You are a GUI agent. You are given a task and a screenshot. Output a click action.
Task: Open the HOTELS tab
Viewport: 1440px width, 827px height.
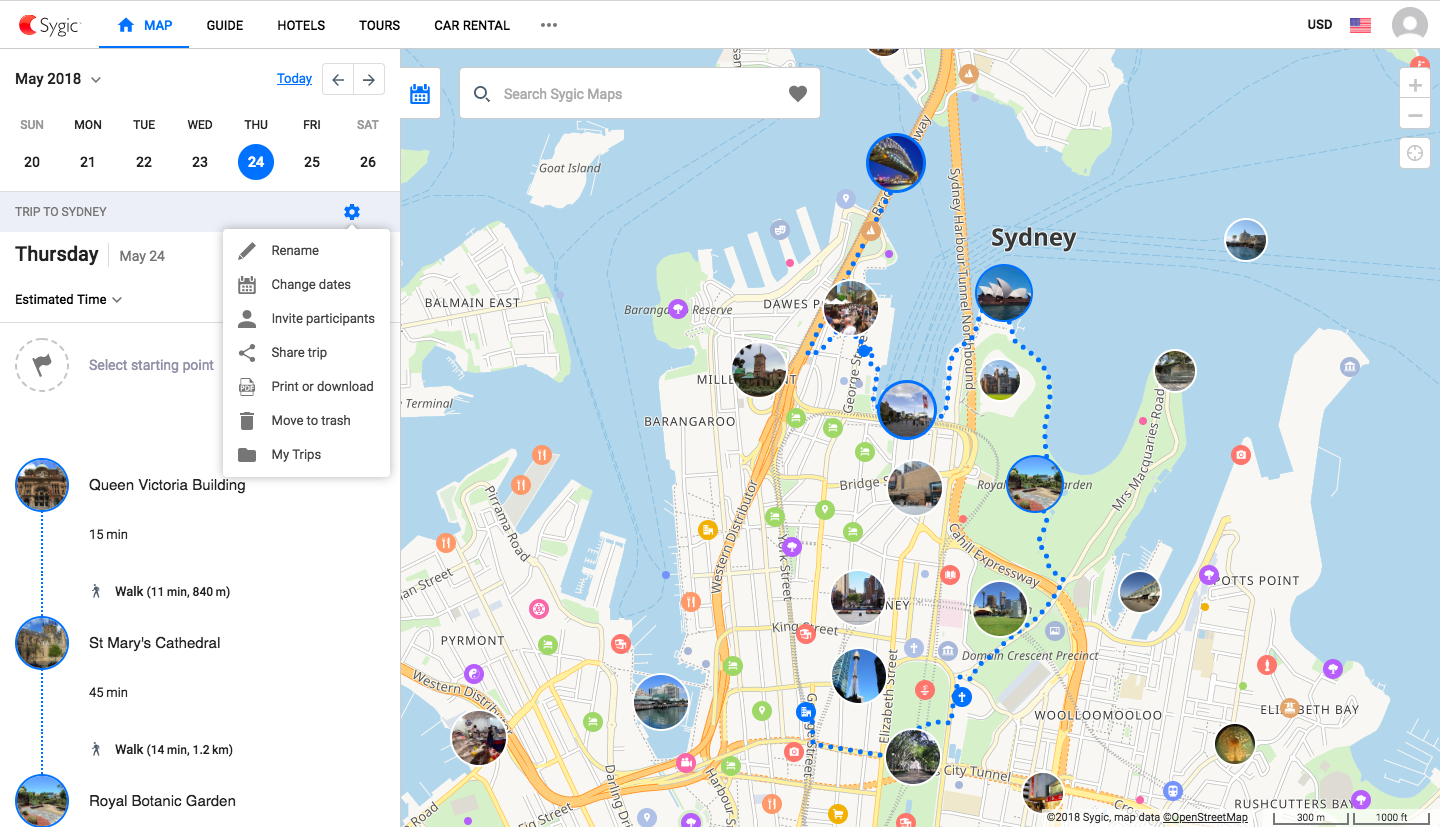pos(301,25)
